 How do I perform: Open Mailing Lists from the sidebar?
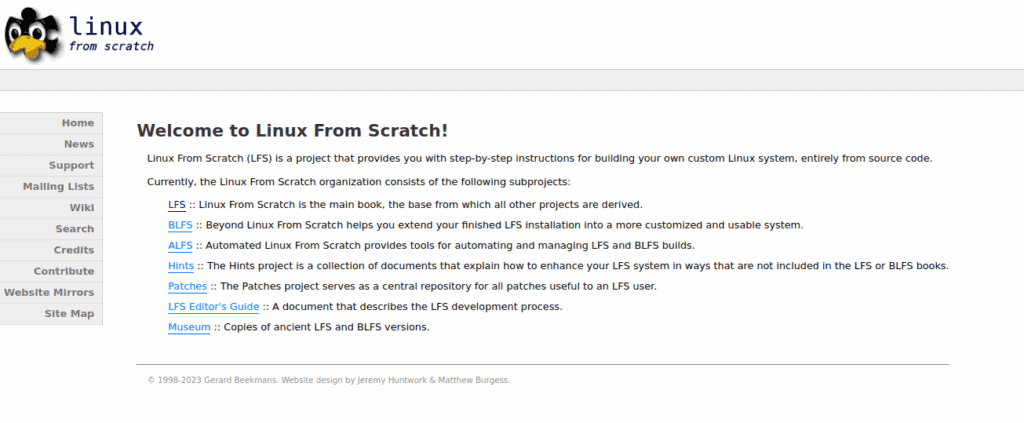(58, 186)
